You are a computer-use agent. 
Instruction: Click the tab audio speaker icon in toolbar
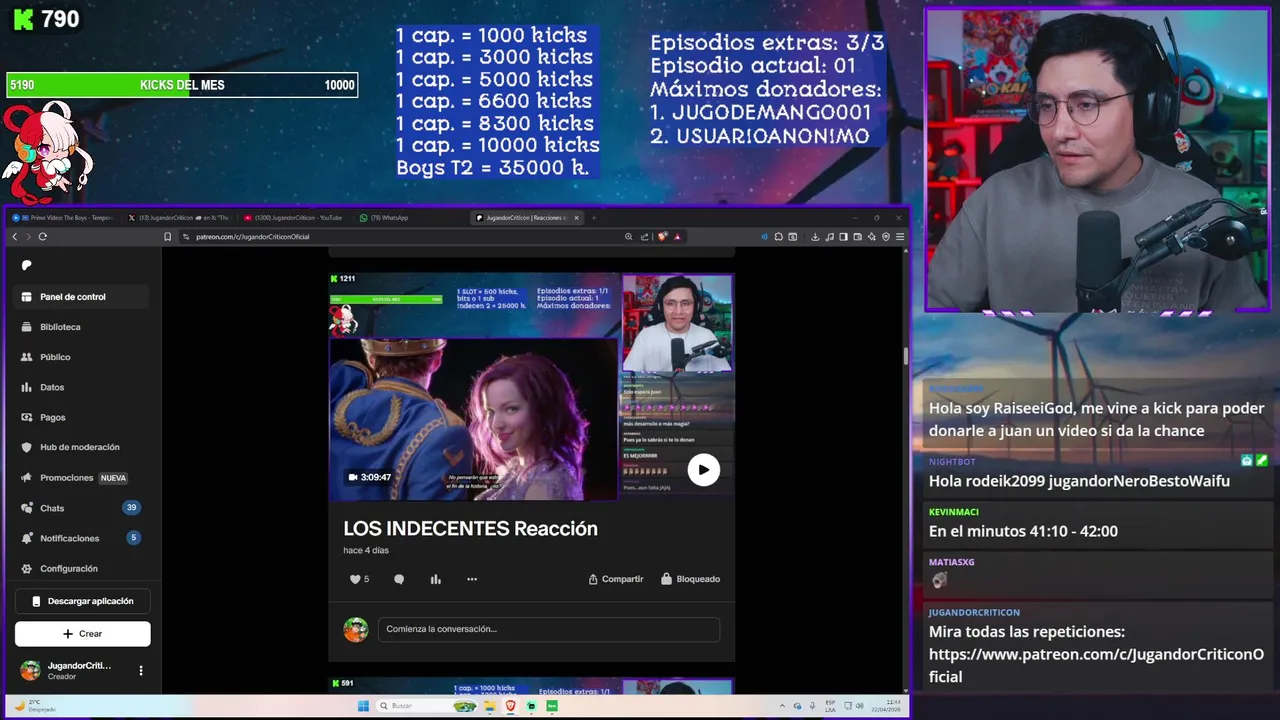[x=765, y=237]
